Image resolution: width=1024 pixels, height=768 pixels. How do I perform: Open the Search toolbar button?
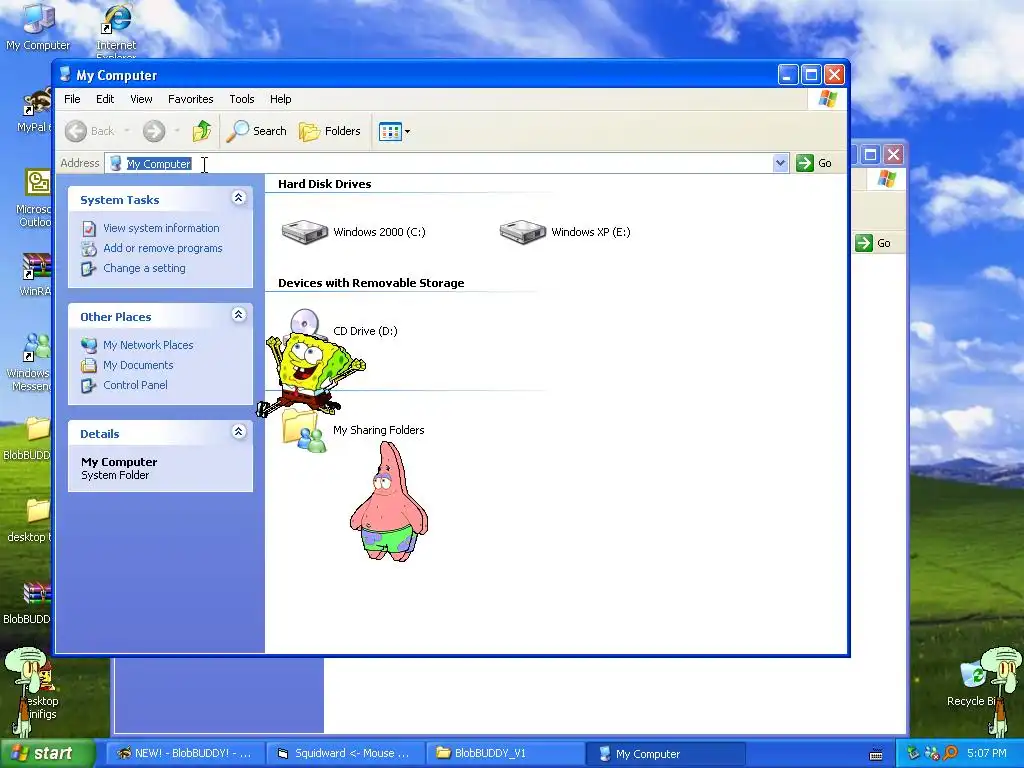click(x=257, y=131)
